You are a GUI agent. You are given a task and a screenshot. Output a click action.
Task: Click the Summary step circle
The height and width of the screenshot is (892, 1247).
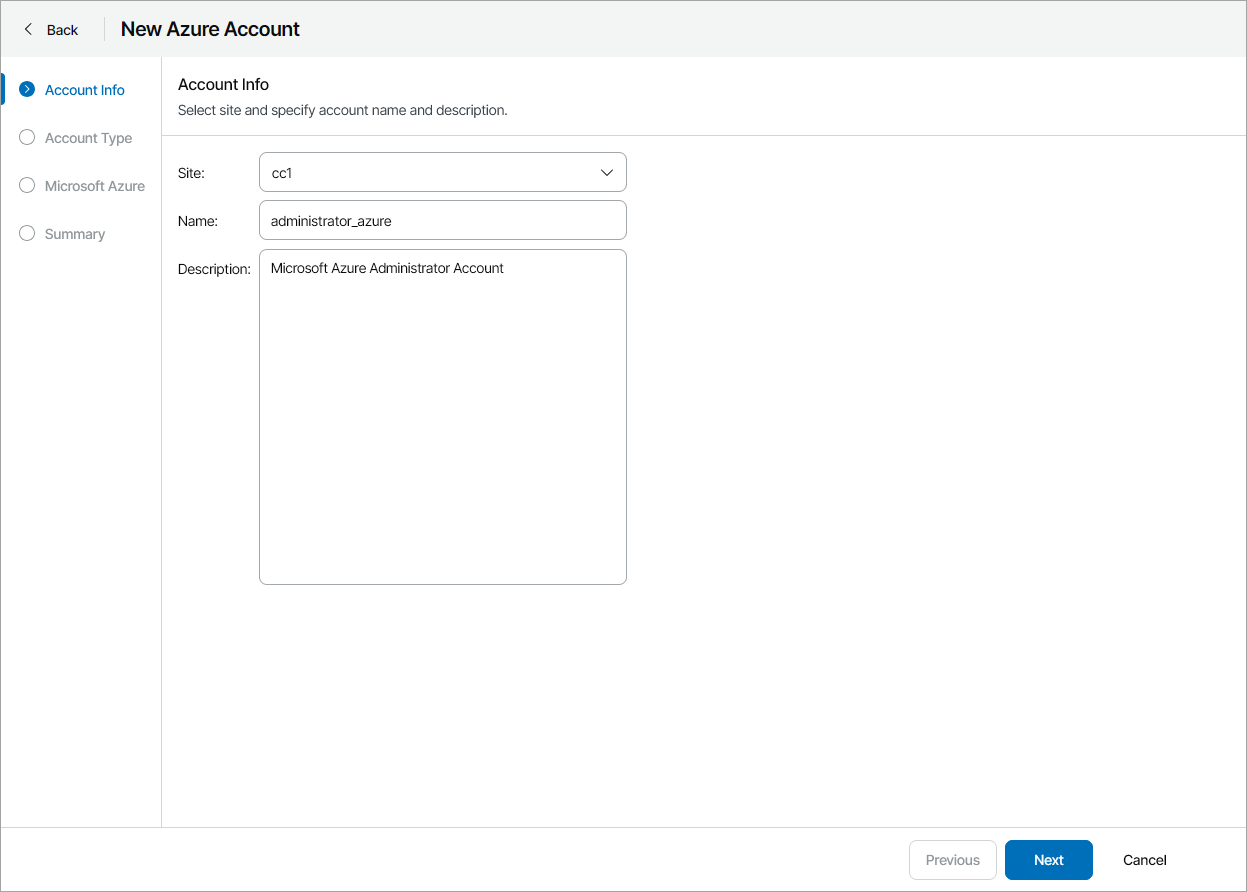pos(27,234)
